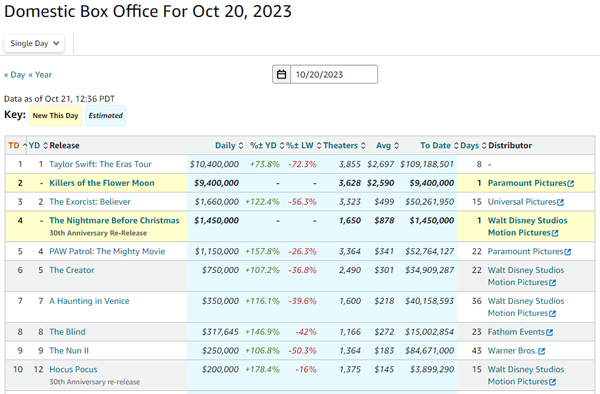Sort by the To Date column arrows
The image size is (600, 394).
(x=456, y=146)
